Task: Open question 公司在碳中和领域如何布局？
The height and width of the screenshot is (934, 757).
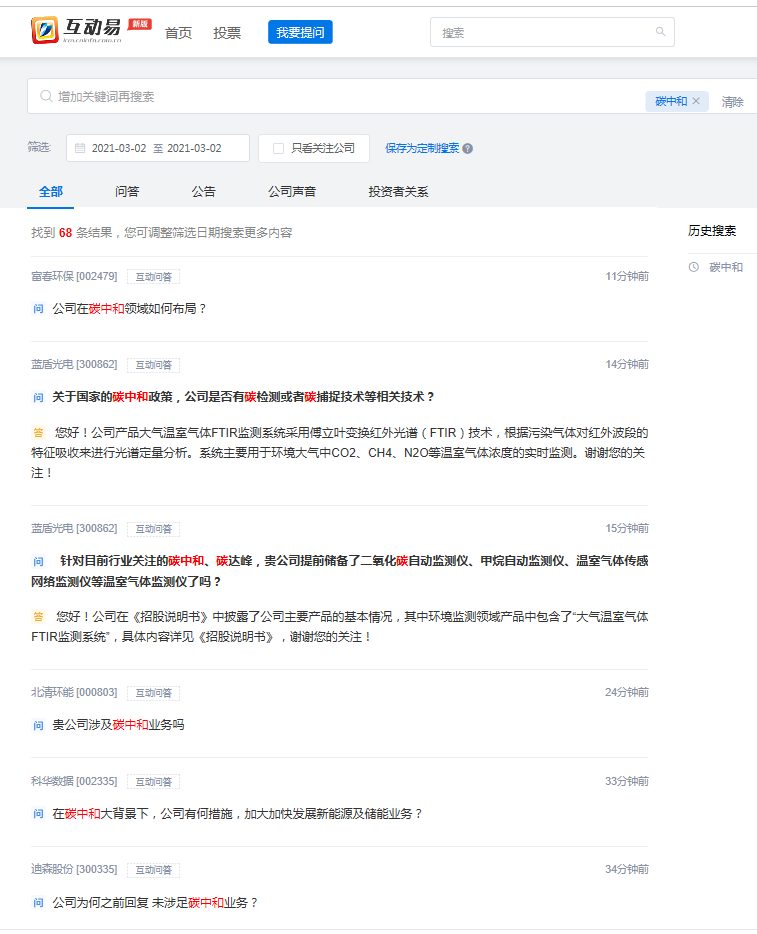Action: tap(130, 309)
